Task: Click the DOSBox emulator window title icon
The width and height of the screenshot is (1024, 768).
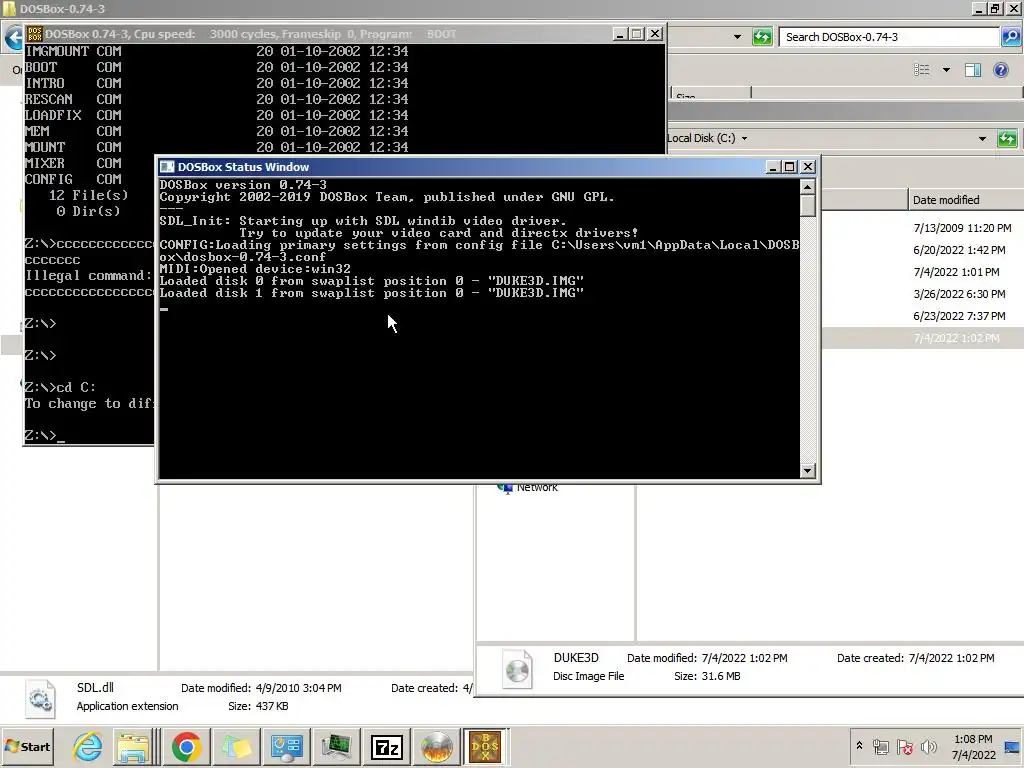Action: tap(35, 34)
